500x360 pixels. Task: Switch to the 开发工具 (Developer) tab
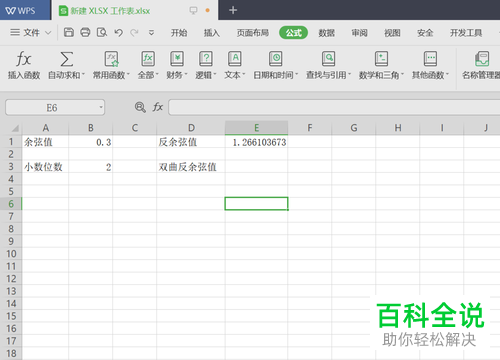tap(466, 33)
